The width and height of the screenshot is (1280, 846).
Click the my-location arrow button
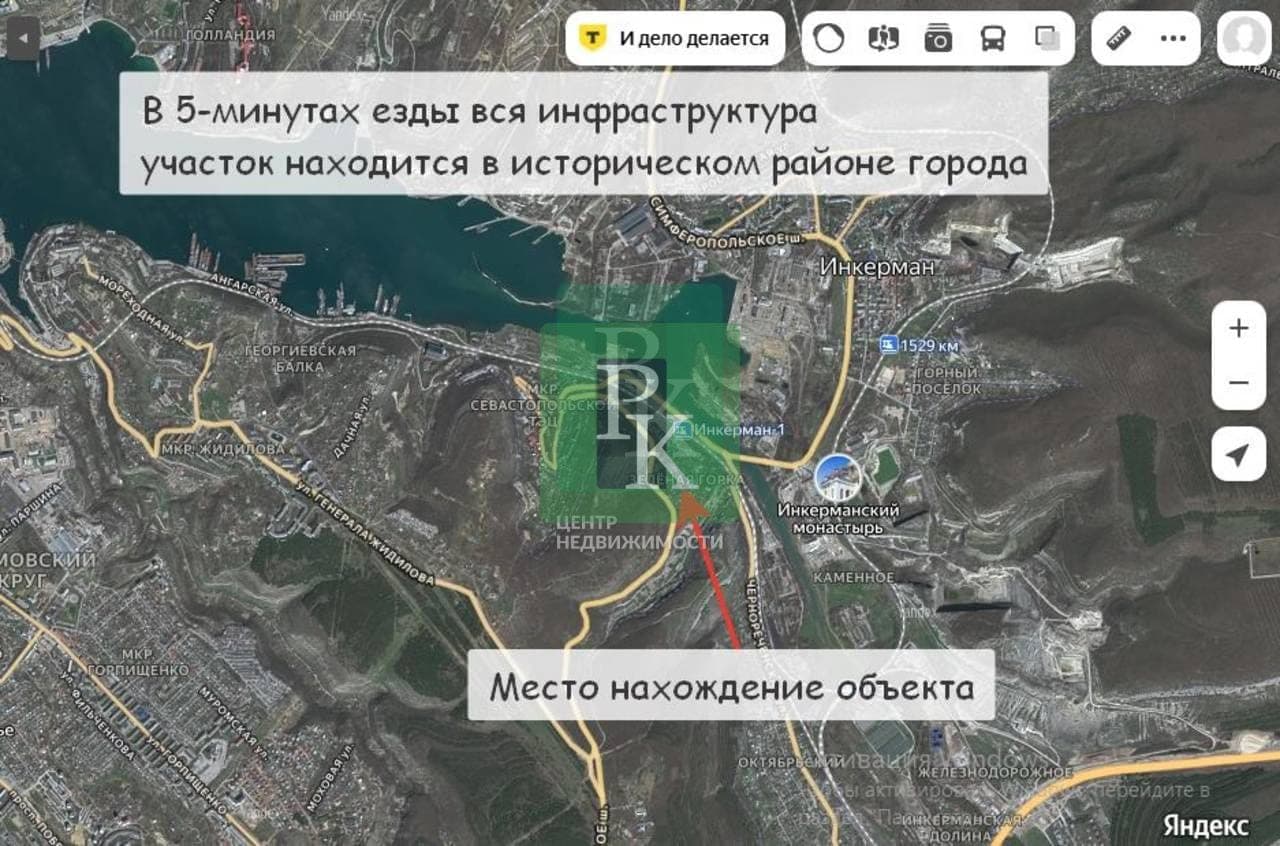(x=1239, y=455)
